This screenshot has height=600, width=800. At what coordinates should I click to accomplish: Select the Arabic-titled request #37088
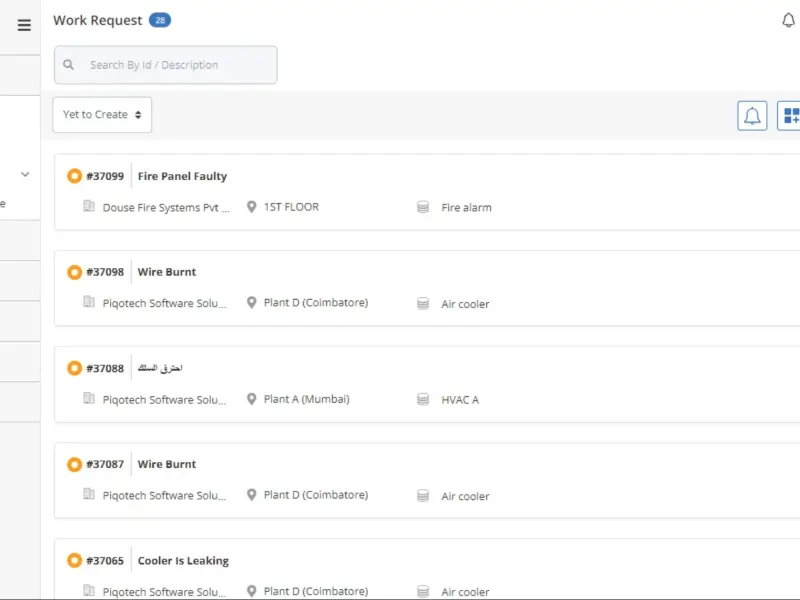point(160,368)
